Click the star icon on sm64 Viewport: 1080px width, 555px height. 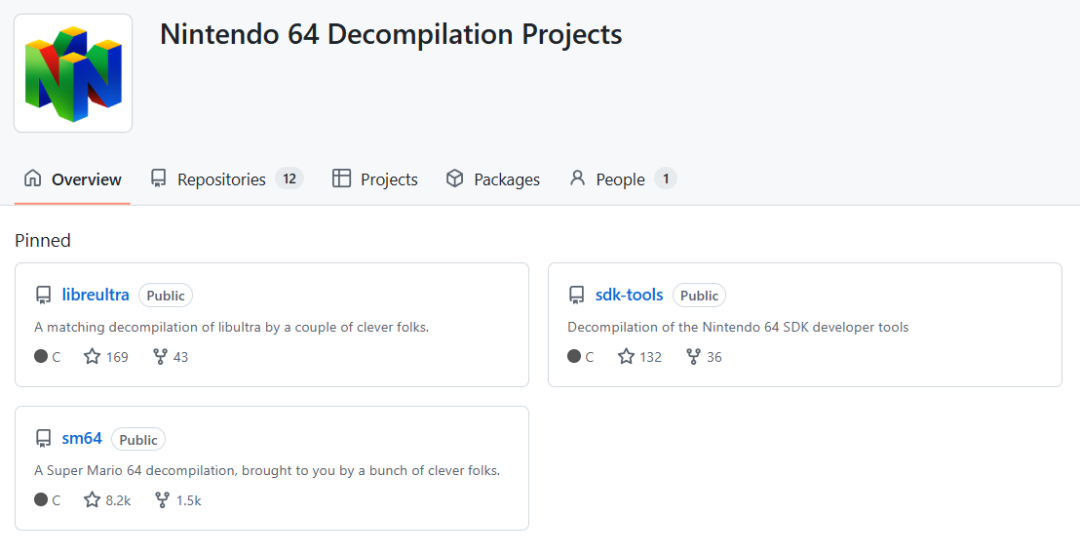coord(92,500)
